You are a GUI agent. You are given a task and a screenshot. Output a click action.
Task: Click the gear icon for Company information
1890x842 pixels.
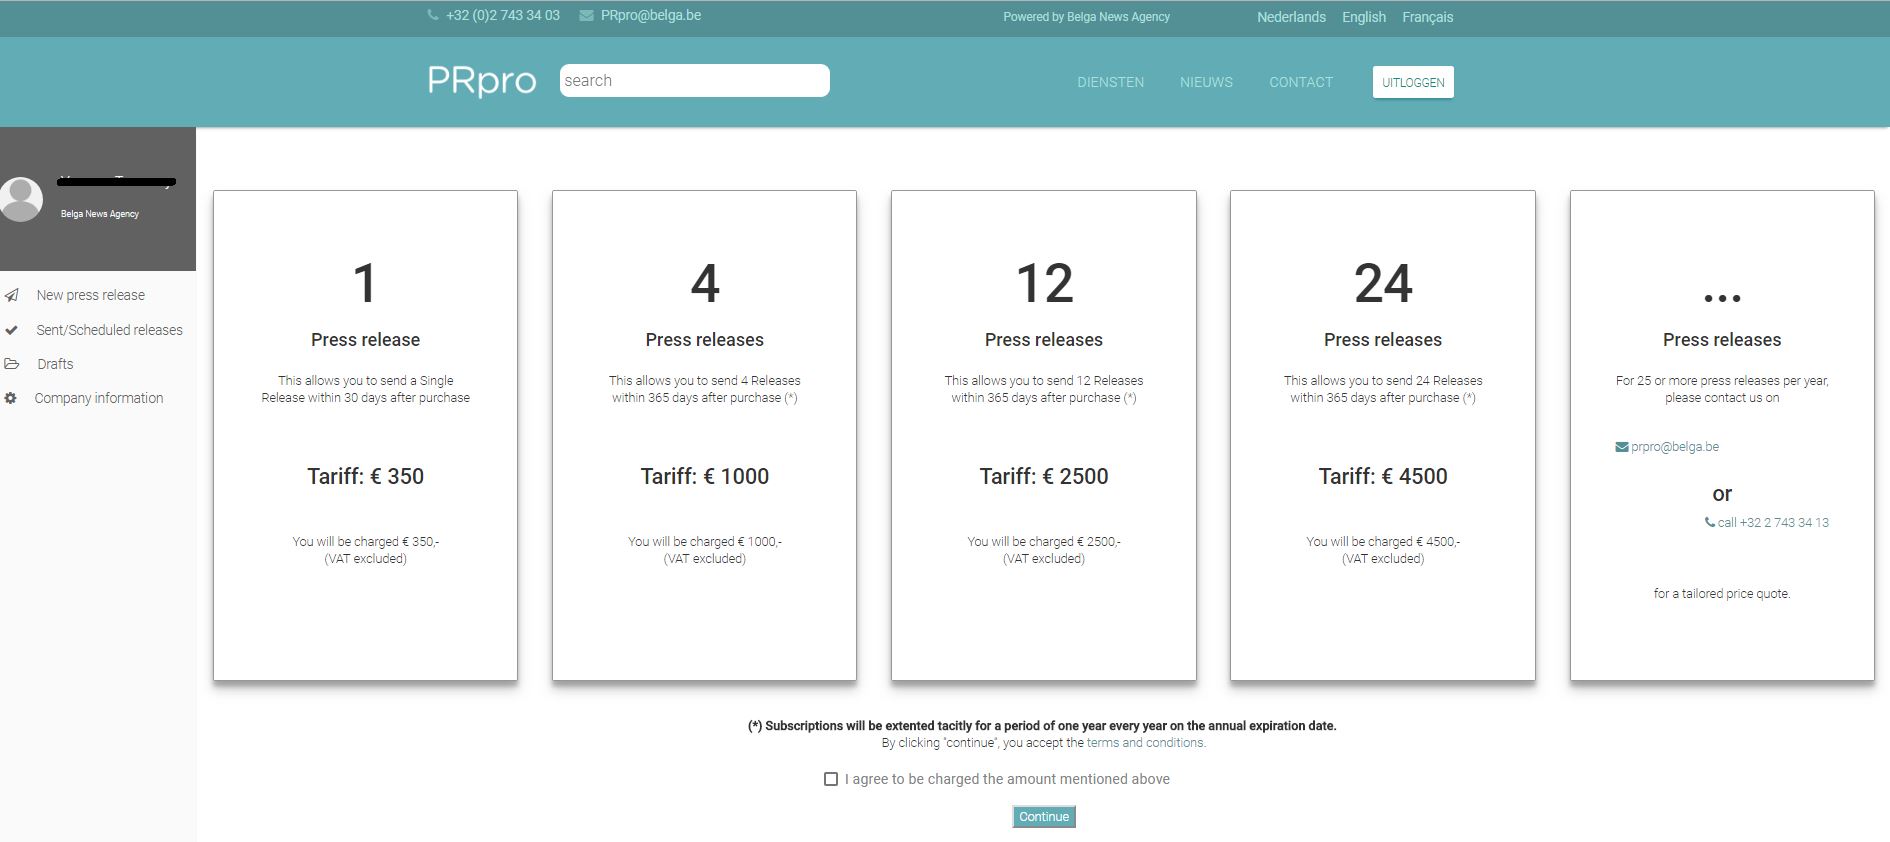pyautogui.click(x=11, y=398)
